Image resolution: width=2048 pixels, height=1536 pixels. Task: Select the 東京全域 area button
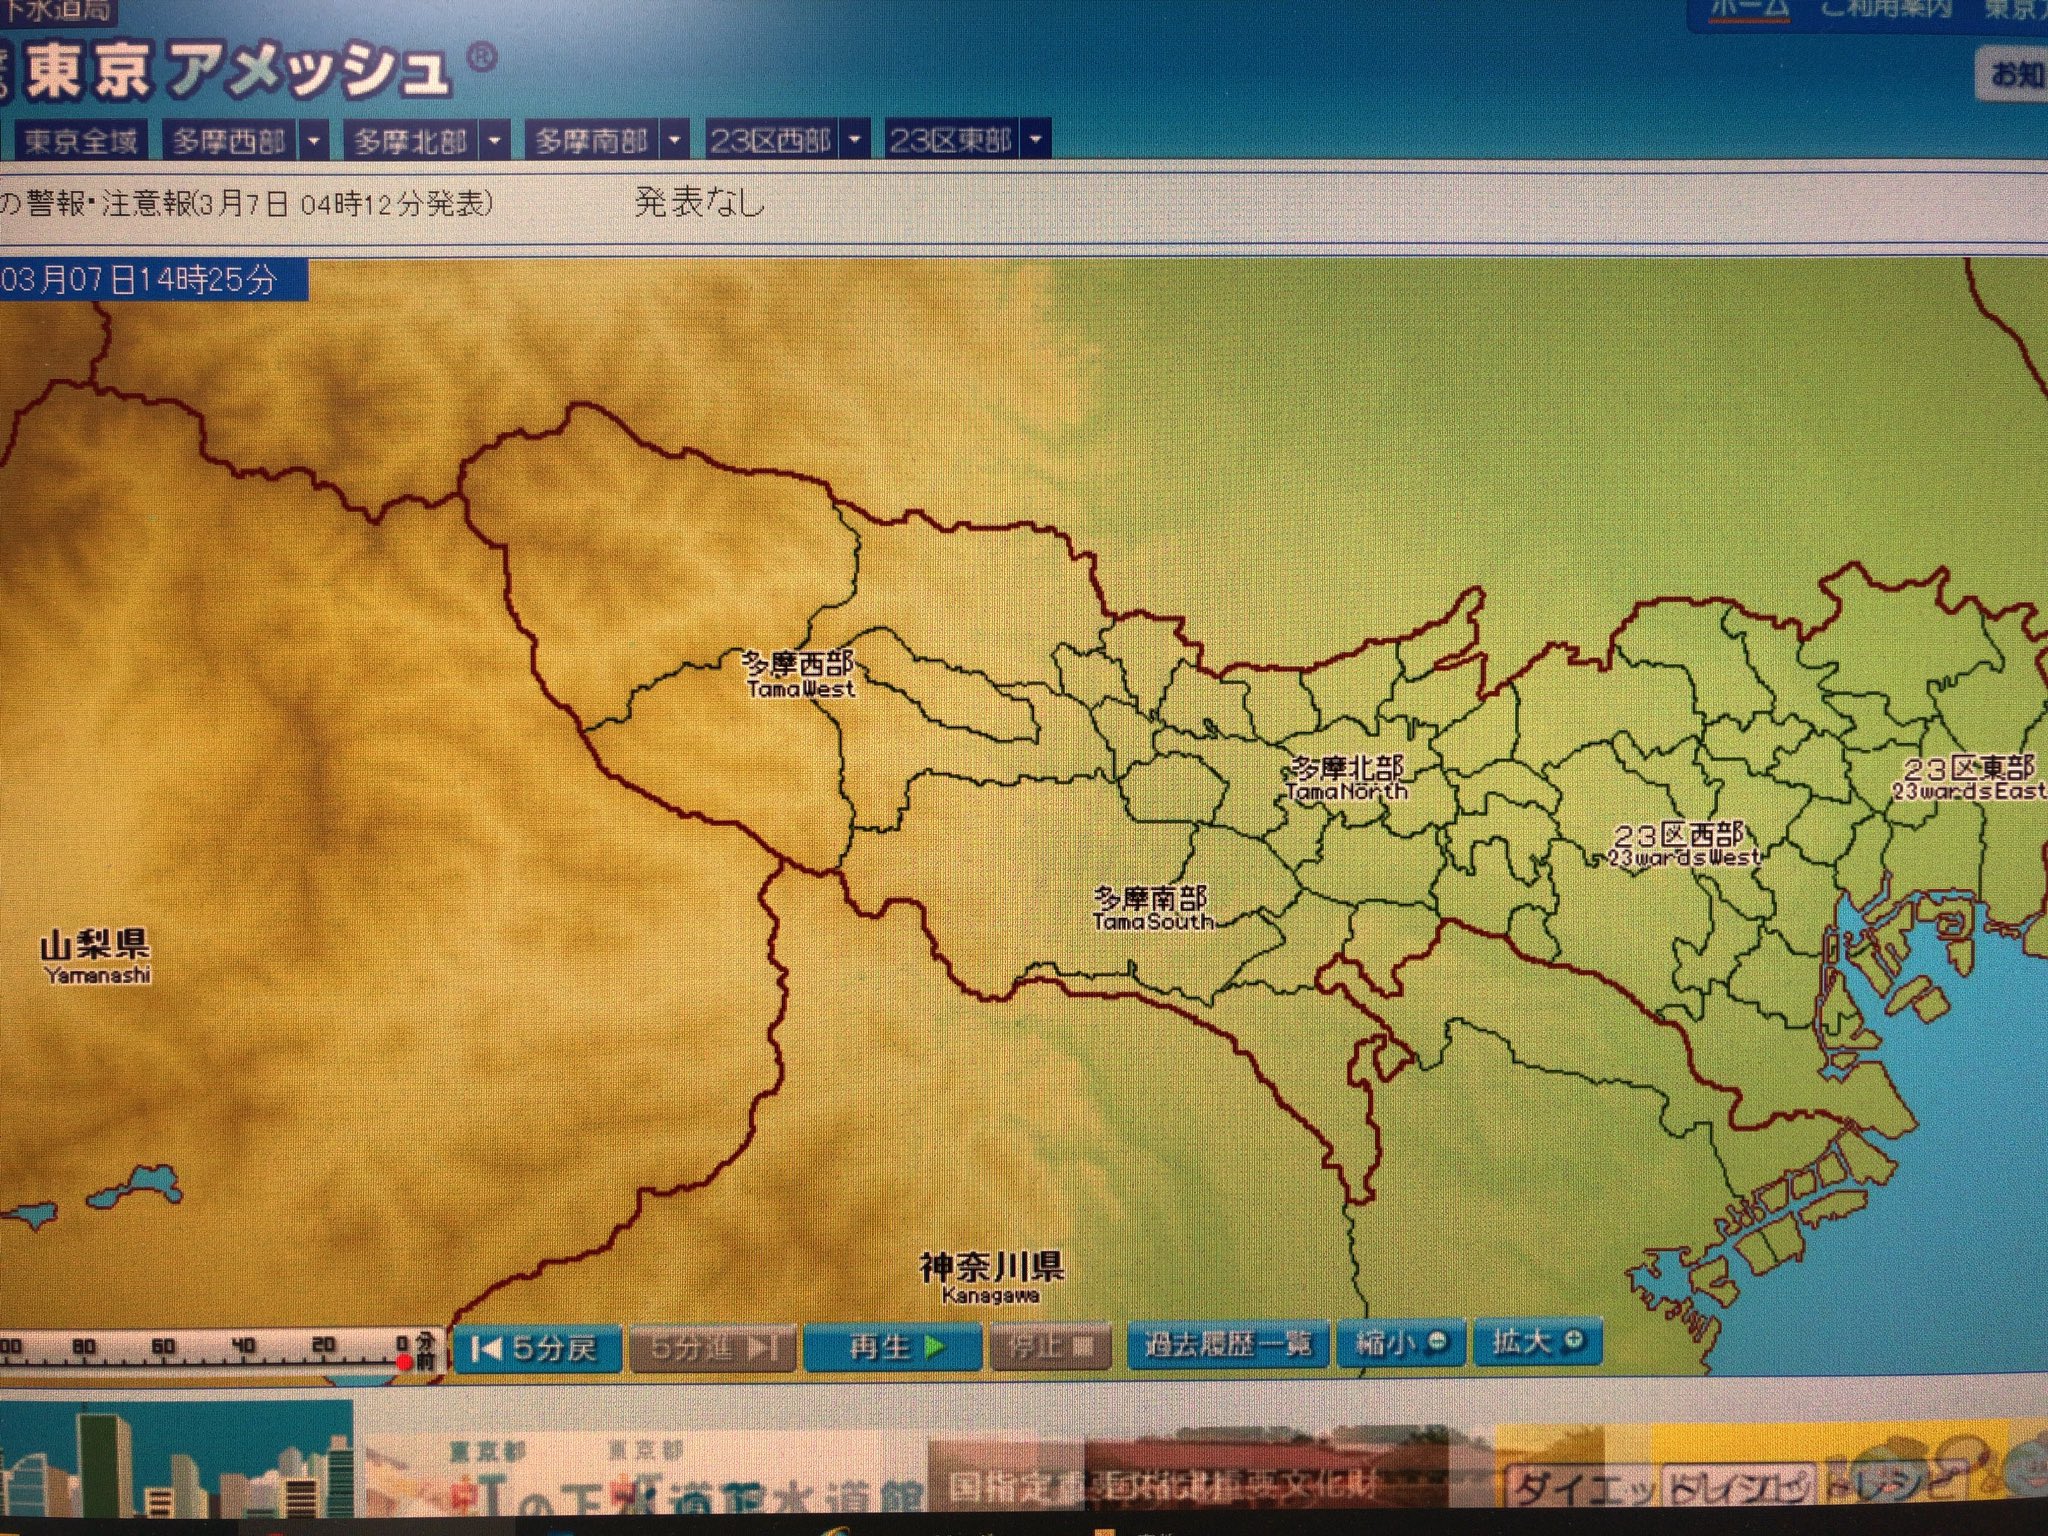click(x=81, y=141)
